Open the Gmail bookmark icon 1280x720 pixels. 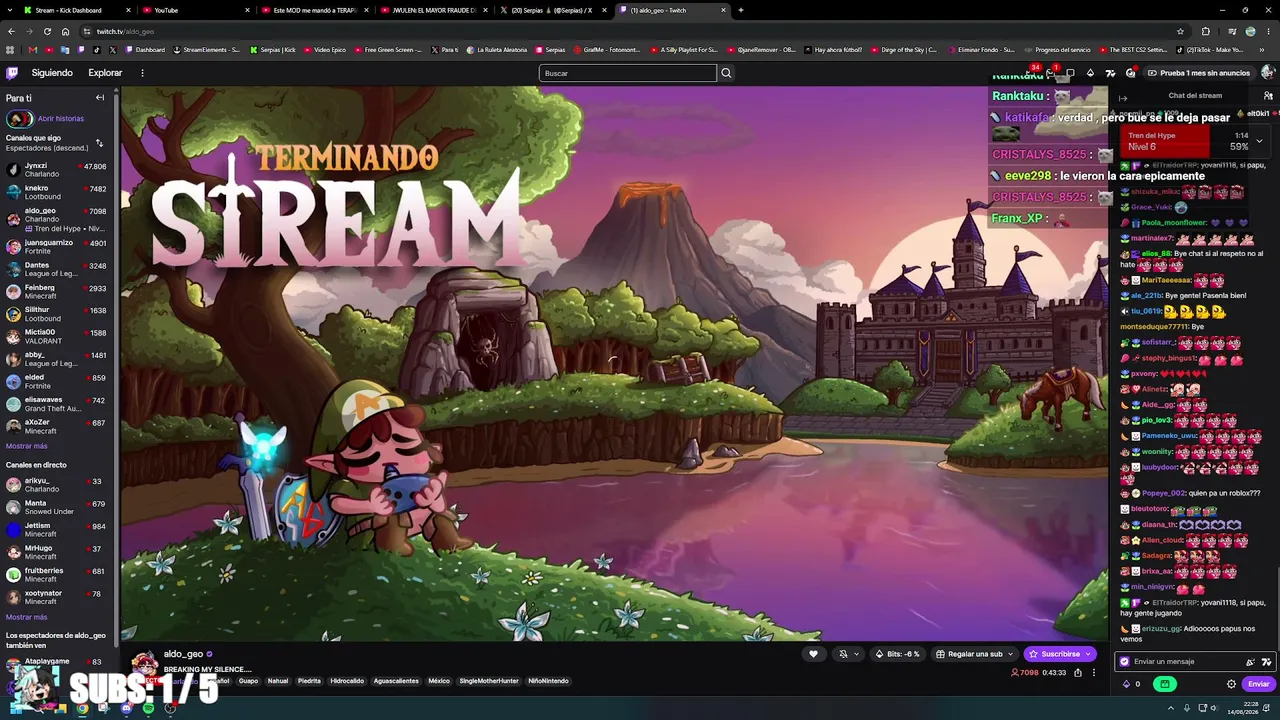coord(33,50)
